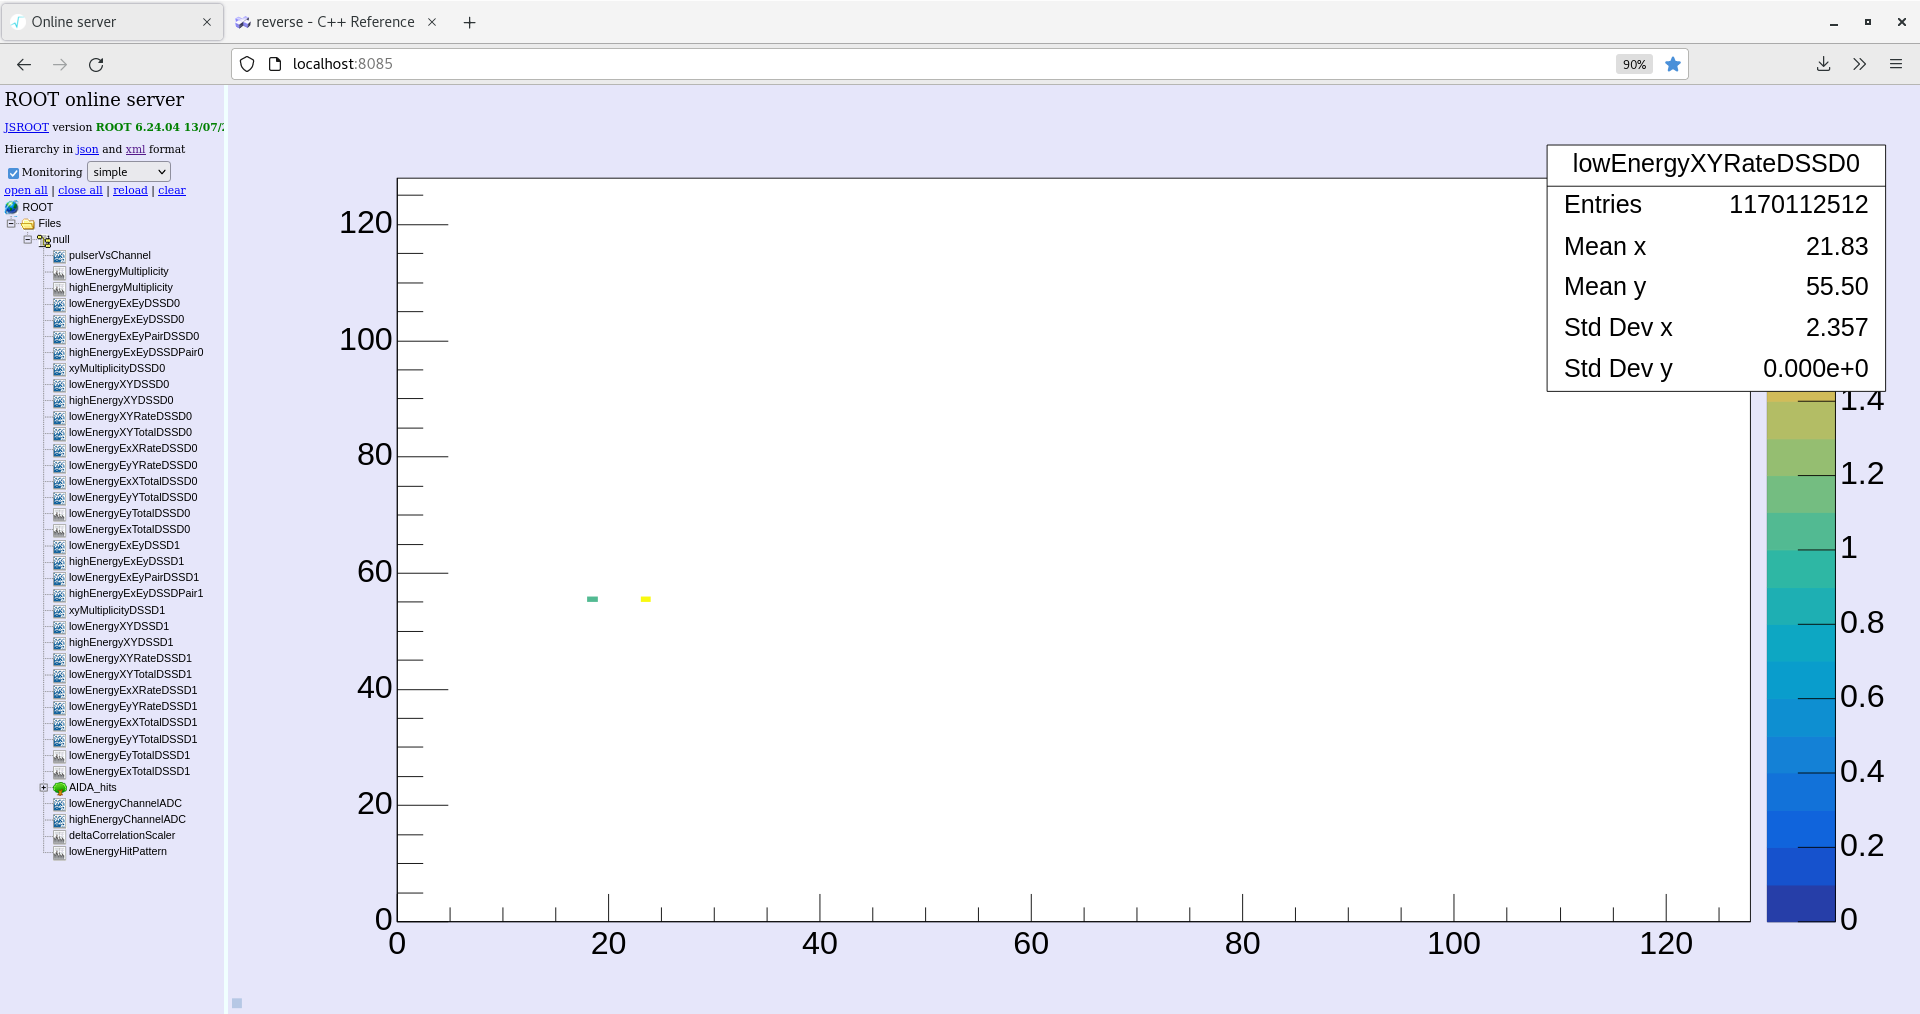Reload the current page
The width and height of the screenshot is (1920, 1014).
coord(96,64)
